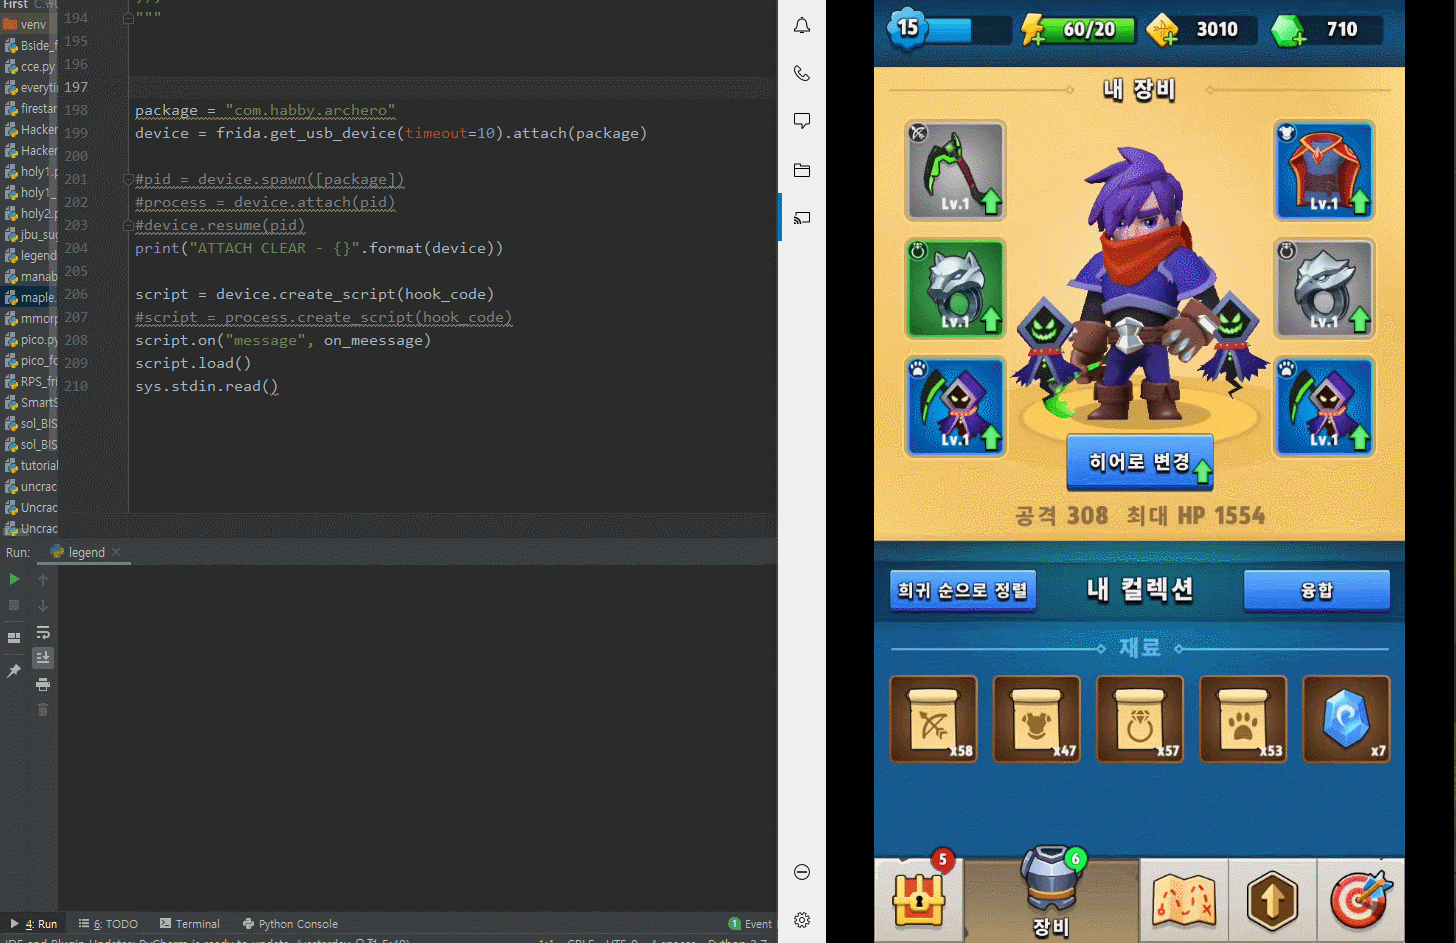Open the upgrade arrow talents tab
Image resolution: width=1456 pixels, height=943 pixels.
(x=1272, y=899)
